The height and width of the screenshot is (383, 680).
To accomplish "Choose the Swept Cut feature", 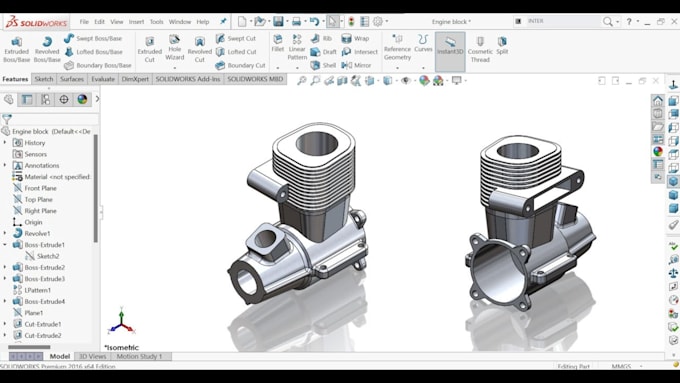I will click(x=236, y=38).
